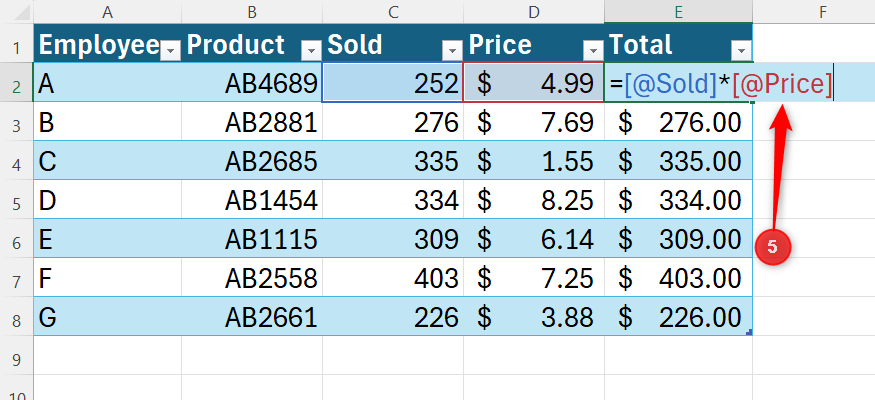
Task: Select employee cell D
Action: (108, 199)
